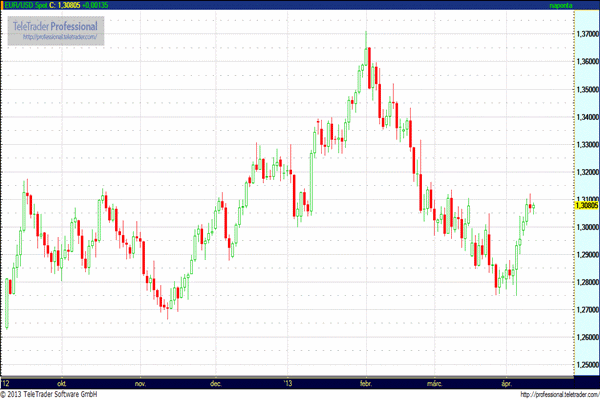Screen dimensions: 600x400
Task: Select the ápr. marker on time axis
Action: 506,383
